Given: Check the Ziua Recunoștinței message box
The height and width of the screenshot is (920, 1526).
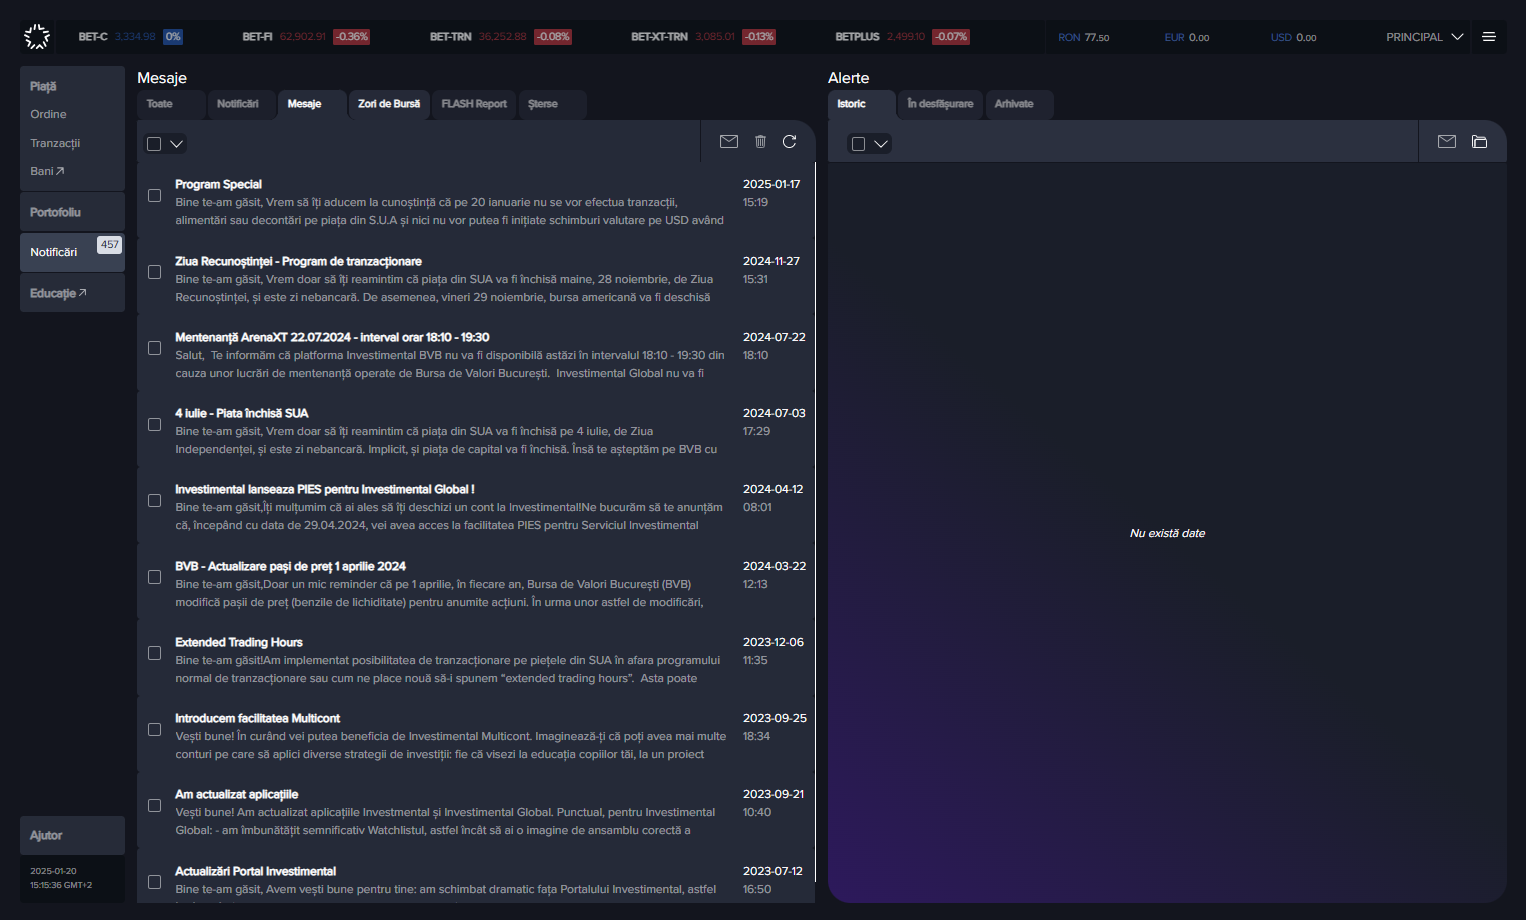Looking at the screenshot, I should tap(155, 272).
